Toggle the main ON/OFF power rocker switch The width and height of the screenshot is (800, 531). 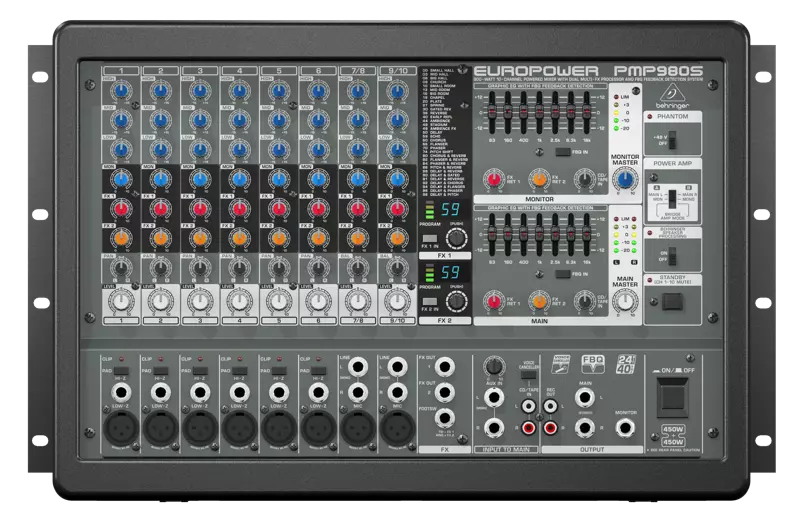(672, 396)
